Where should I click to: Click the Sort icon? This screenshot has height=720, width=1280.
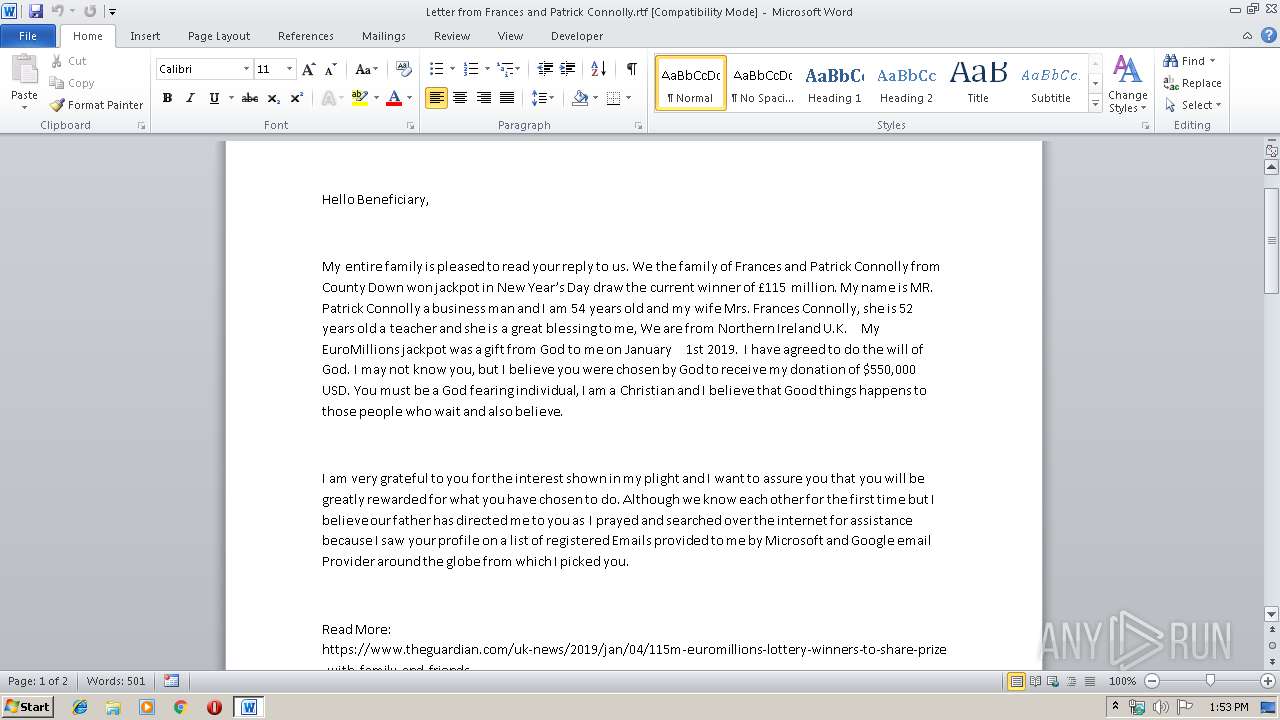pyautogui.click(x=598, y=69)
